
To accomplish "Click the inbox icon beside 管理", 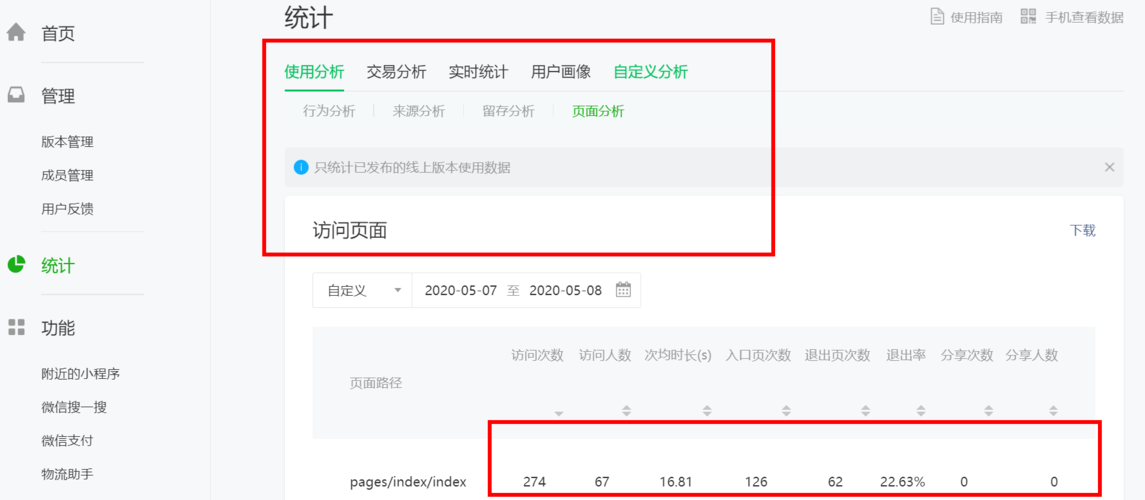I will tap(16, 96).
